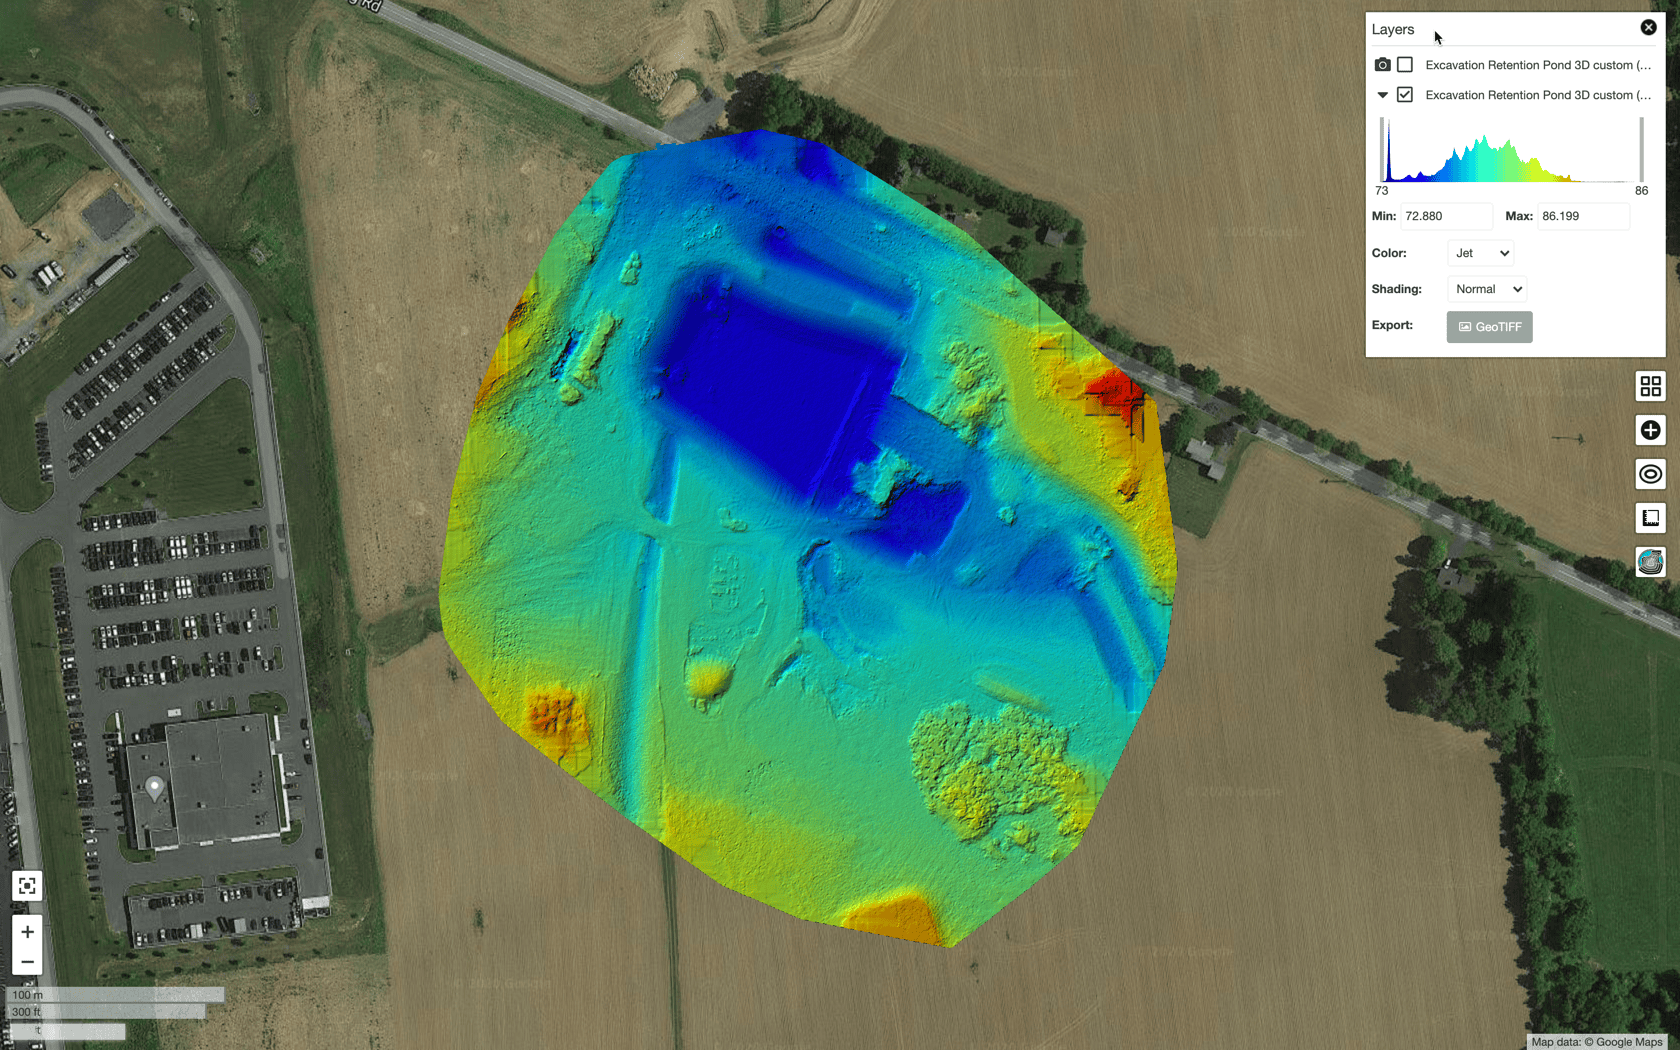Click the camera icon beside the first layer

pos(1382,65)
